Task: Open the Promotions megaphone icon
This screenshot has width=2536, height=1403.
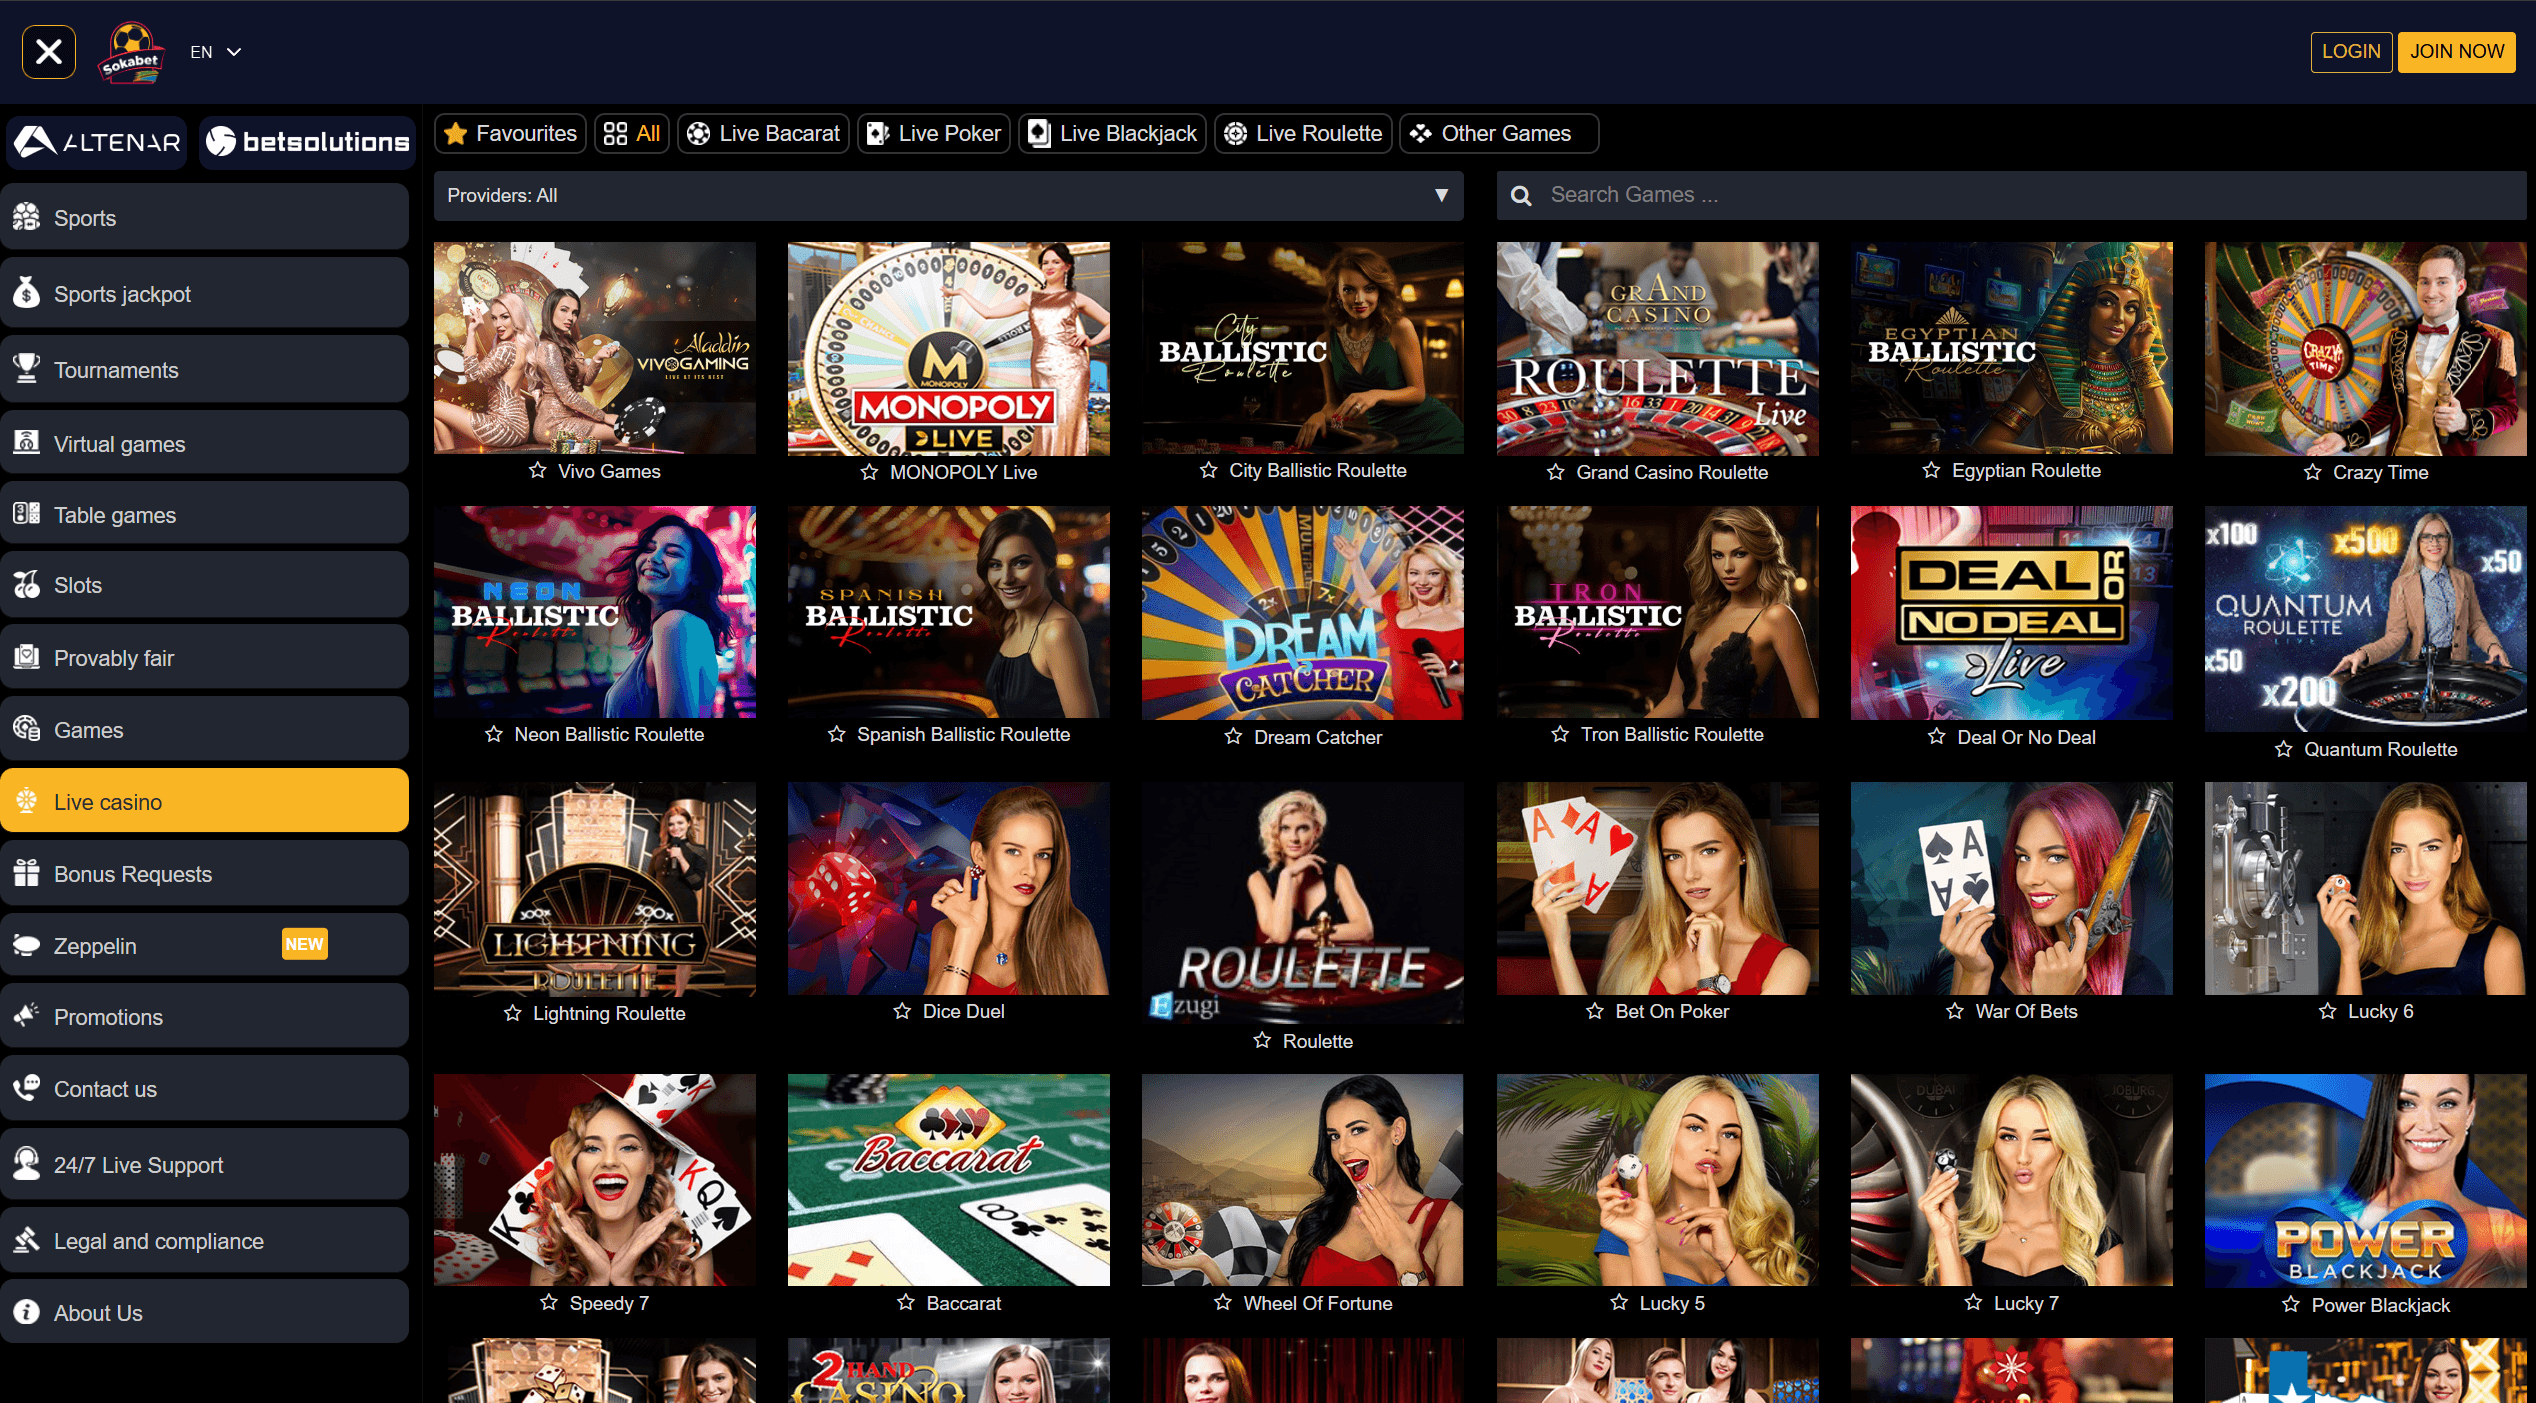Action: pyautogui.click(x=28, y=1016)
